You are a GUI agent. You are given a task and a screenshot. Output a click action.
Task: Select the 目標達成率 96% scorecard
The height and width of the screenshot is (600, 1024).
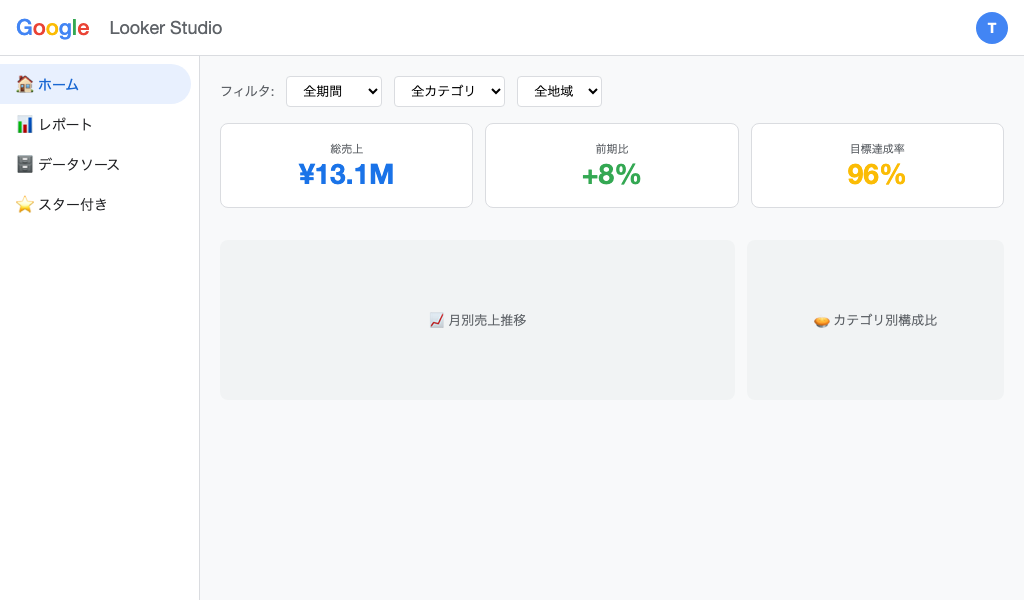click(877, 166)
